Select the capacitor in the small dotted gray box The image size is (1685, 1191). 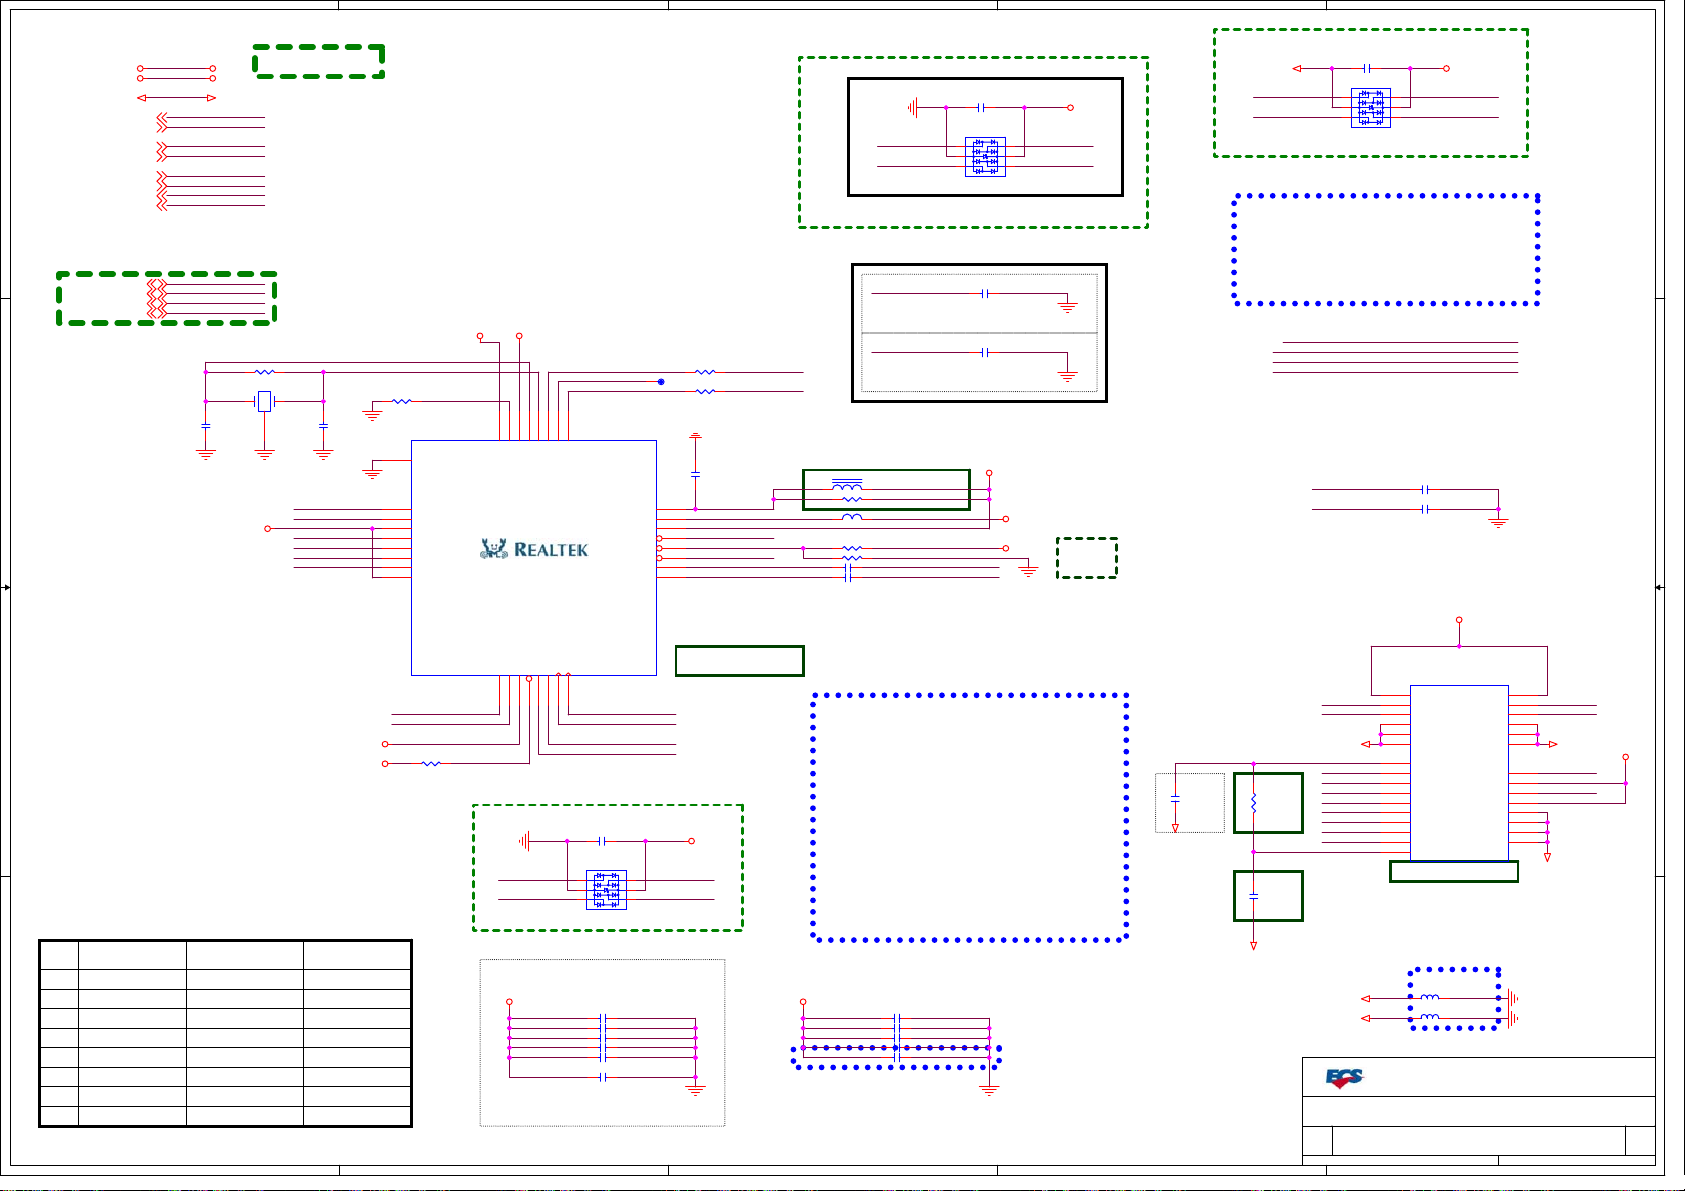(1175, 798)
